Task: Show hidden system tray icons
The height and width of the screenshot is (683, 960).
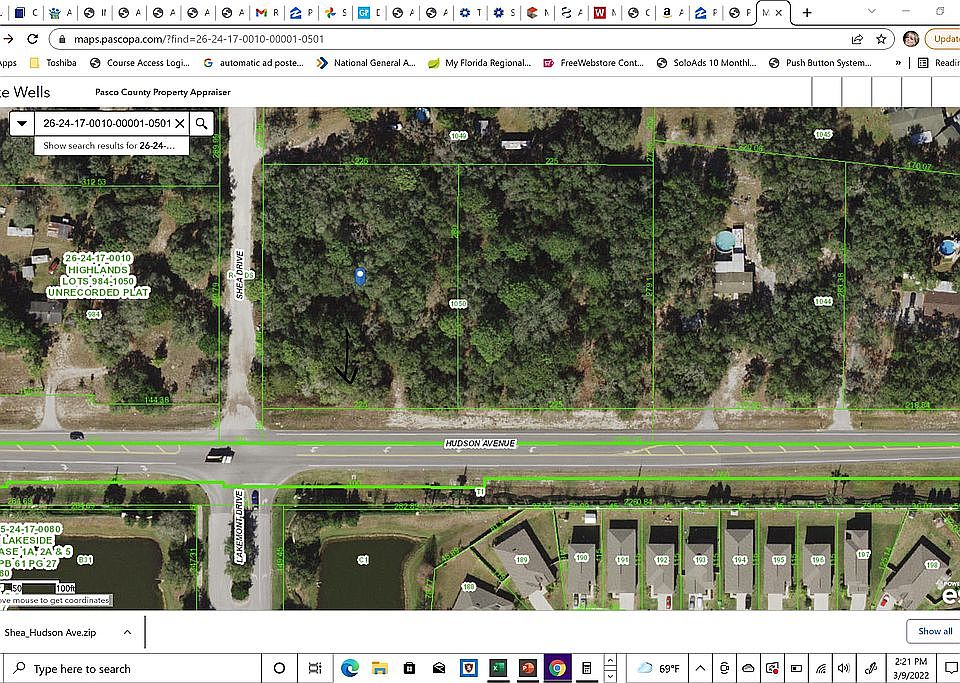Action: (x=698, y=668)
